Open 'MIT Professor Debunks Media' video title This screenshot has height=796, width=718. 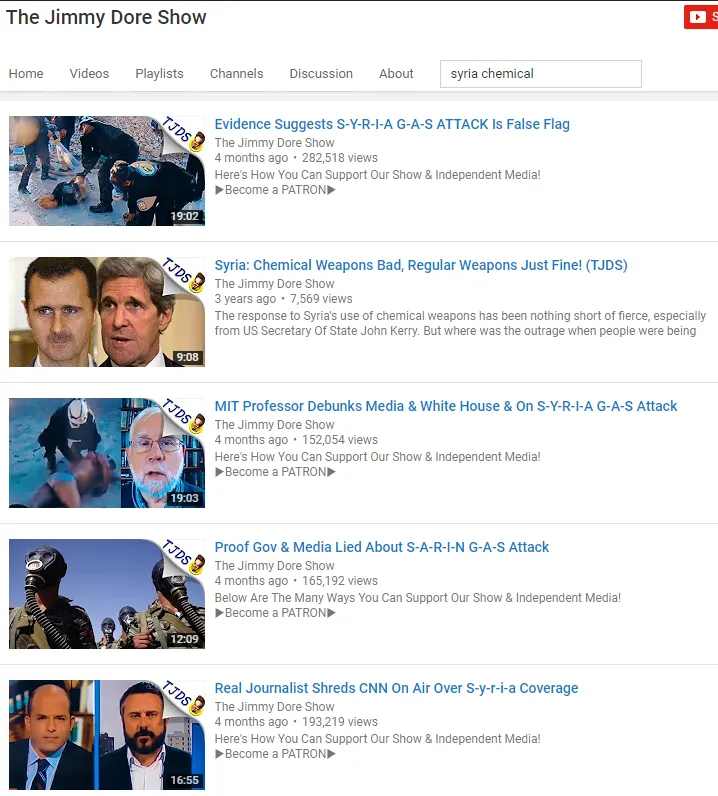(x=446, y=406)
